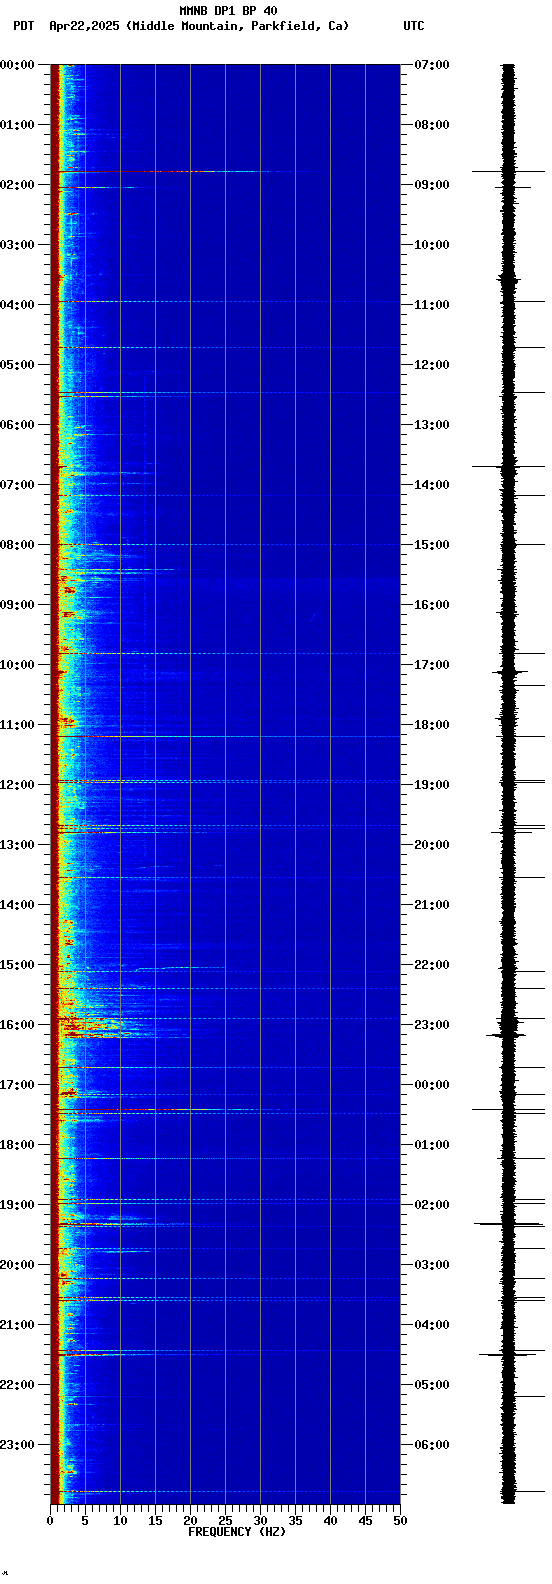Click the PDT time label "23:00"
This screenshot has width=552, height=1584.
point(17,1445)
